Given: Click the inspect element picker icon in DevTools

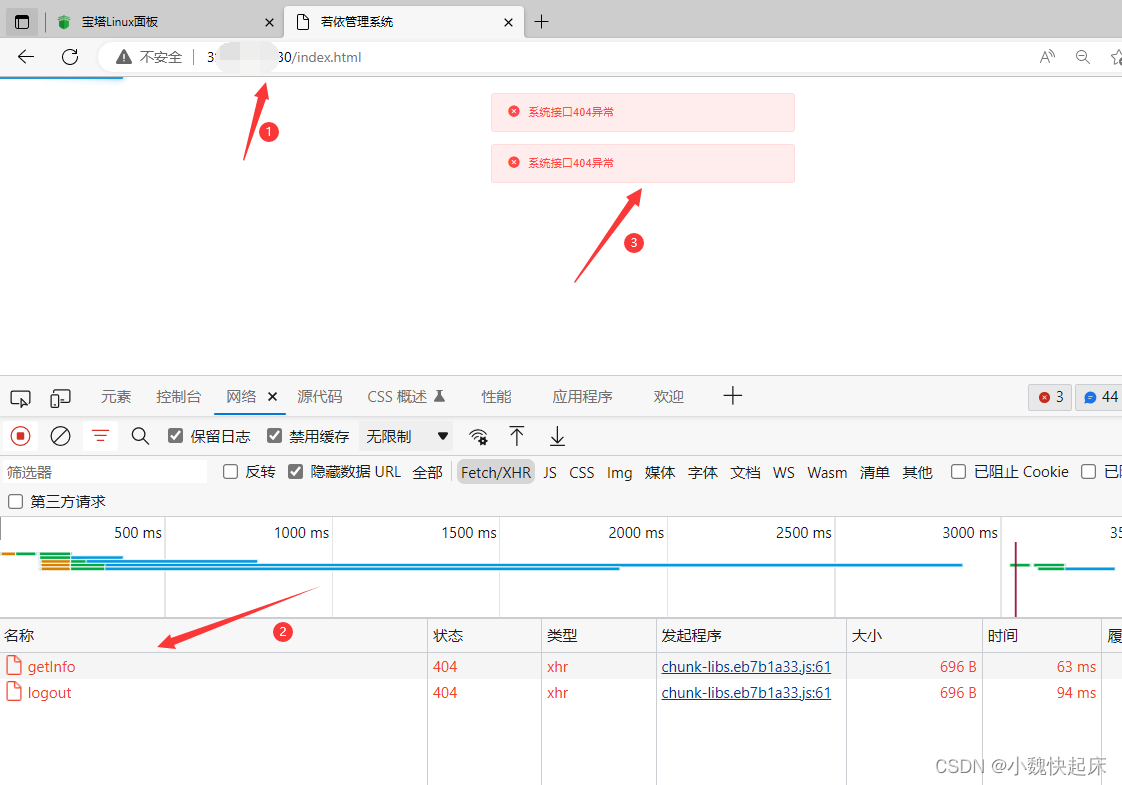Looking at the screenshot, I should 20,398.
